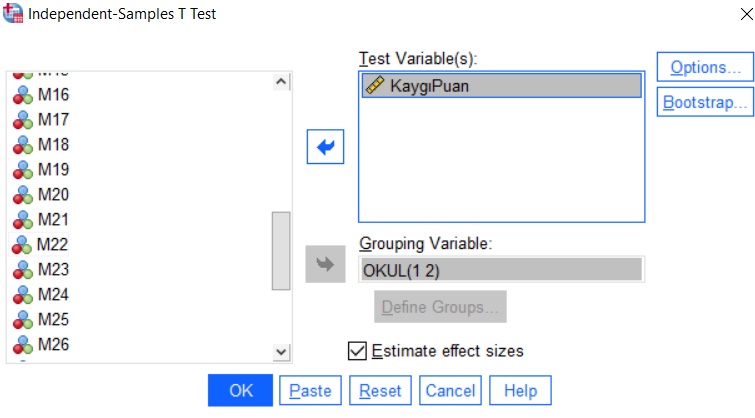Toggle the Estimate effect sizes checkbox
This screenshot has width=755, height=418.
[x=357, y=351]
